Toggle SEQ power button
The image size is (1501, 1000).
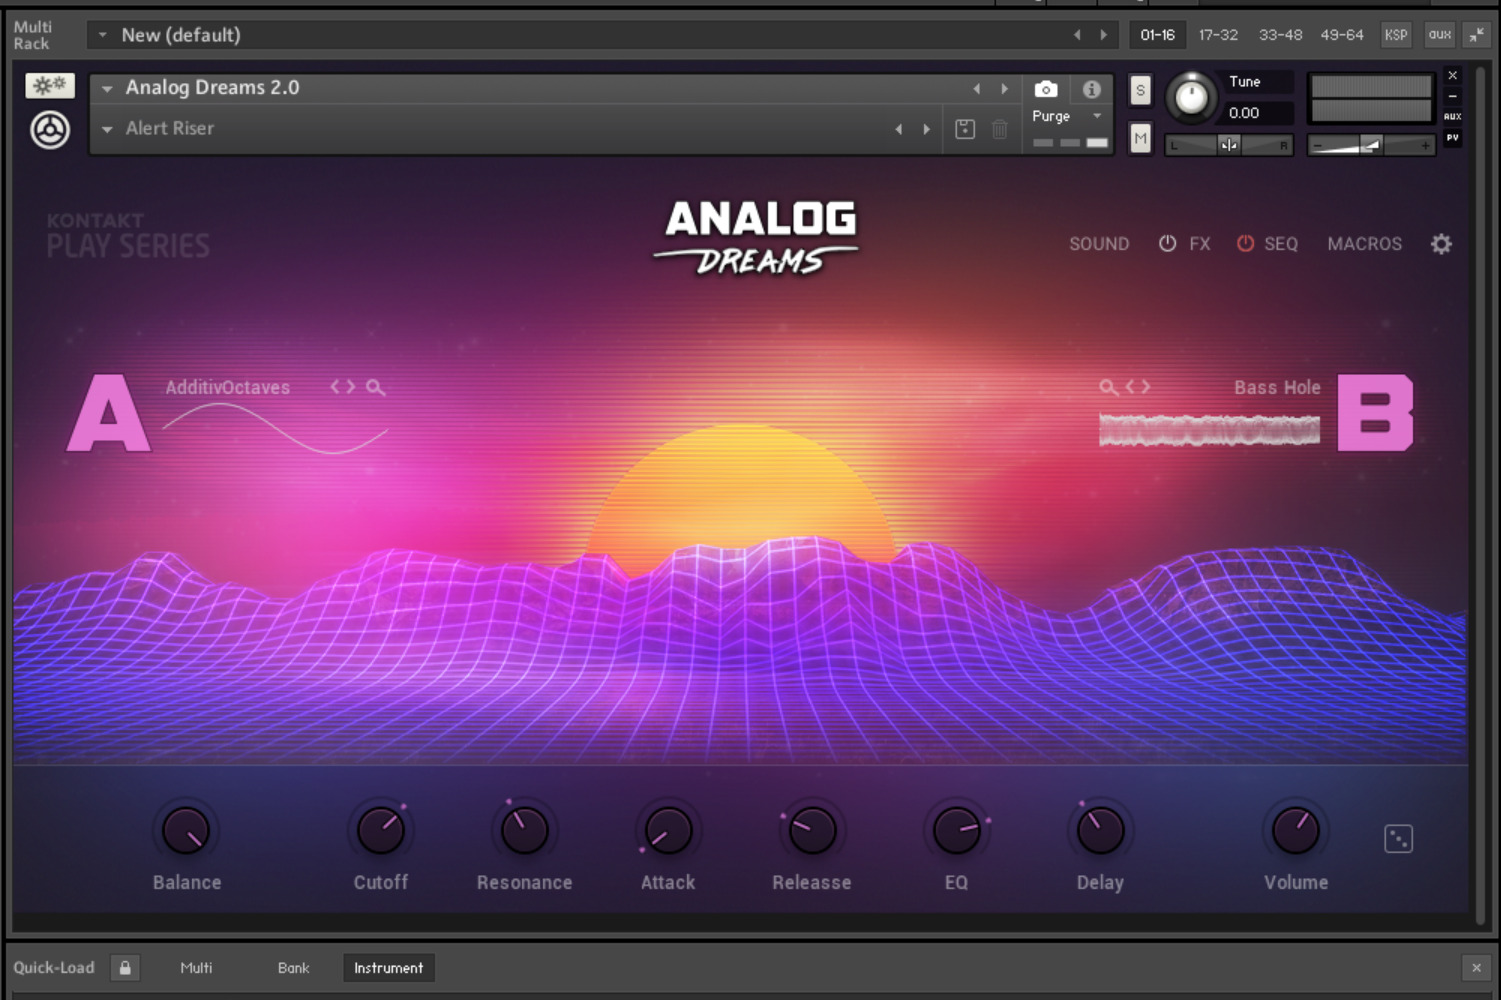(x=1245, y=244)
